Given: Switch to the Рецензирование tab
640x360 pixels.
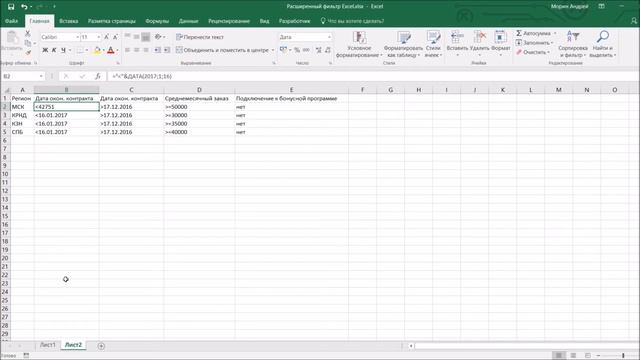Looking at the screenshot, I should coord(229,21).
